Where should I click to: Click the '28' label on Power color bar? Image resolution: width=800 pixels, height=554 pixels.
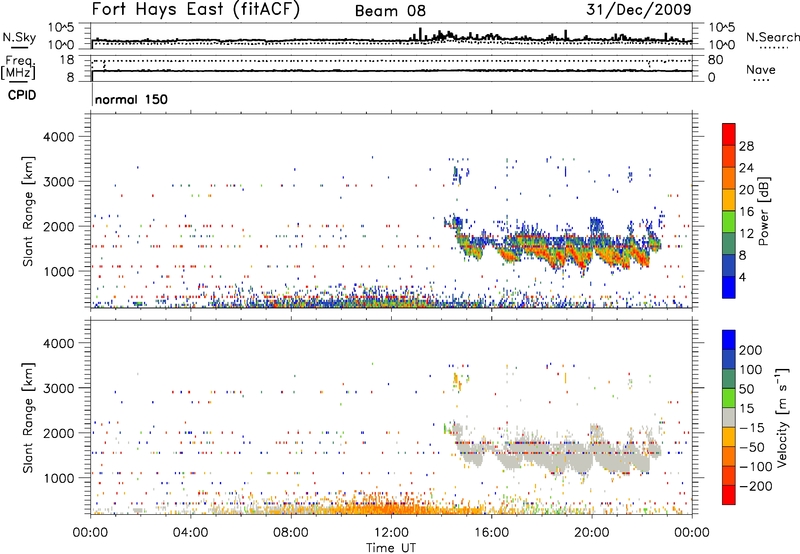[x=746, y=146]
